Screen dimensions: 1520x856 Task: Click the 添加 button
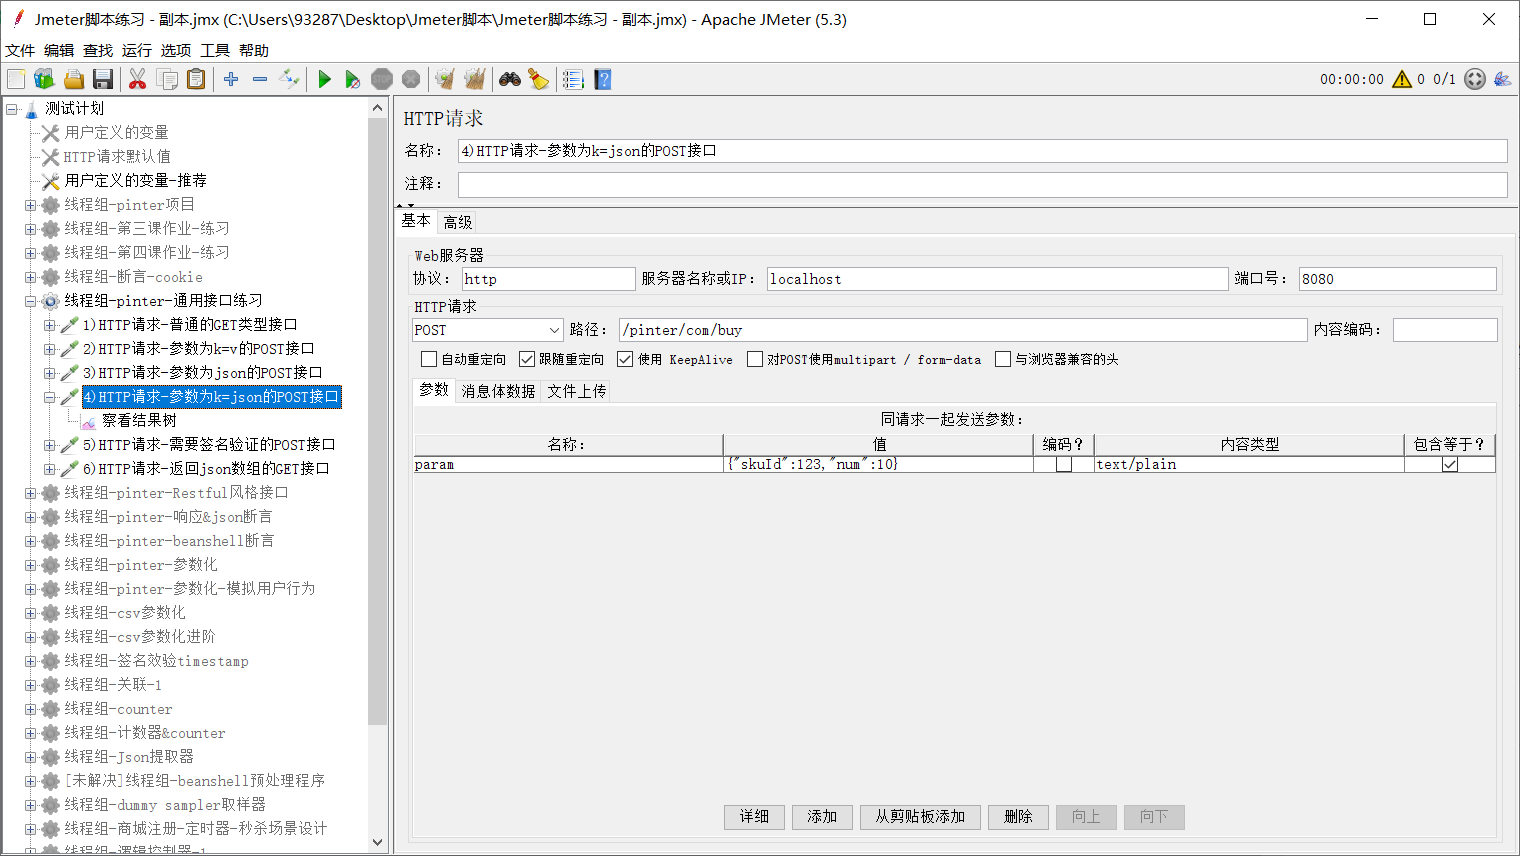(822, 817)
